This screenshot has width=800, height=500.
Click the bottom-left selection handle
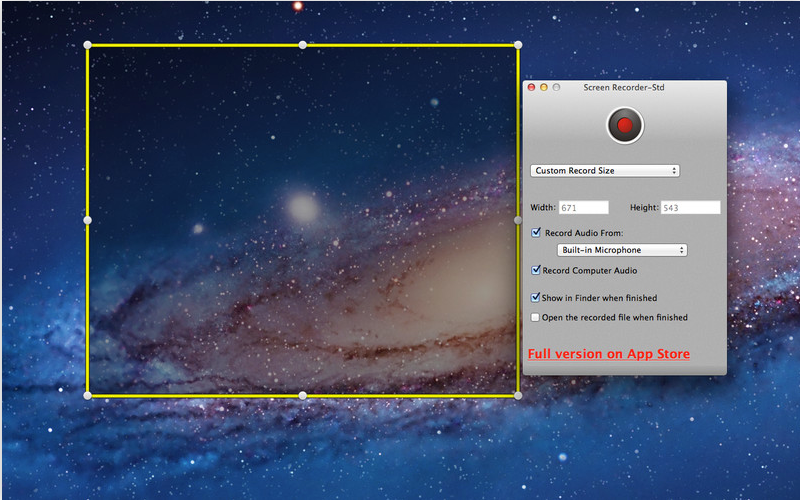pyautogui.click(x=88, y=395)
